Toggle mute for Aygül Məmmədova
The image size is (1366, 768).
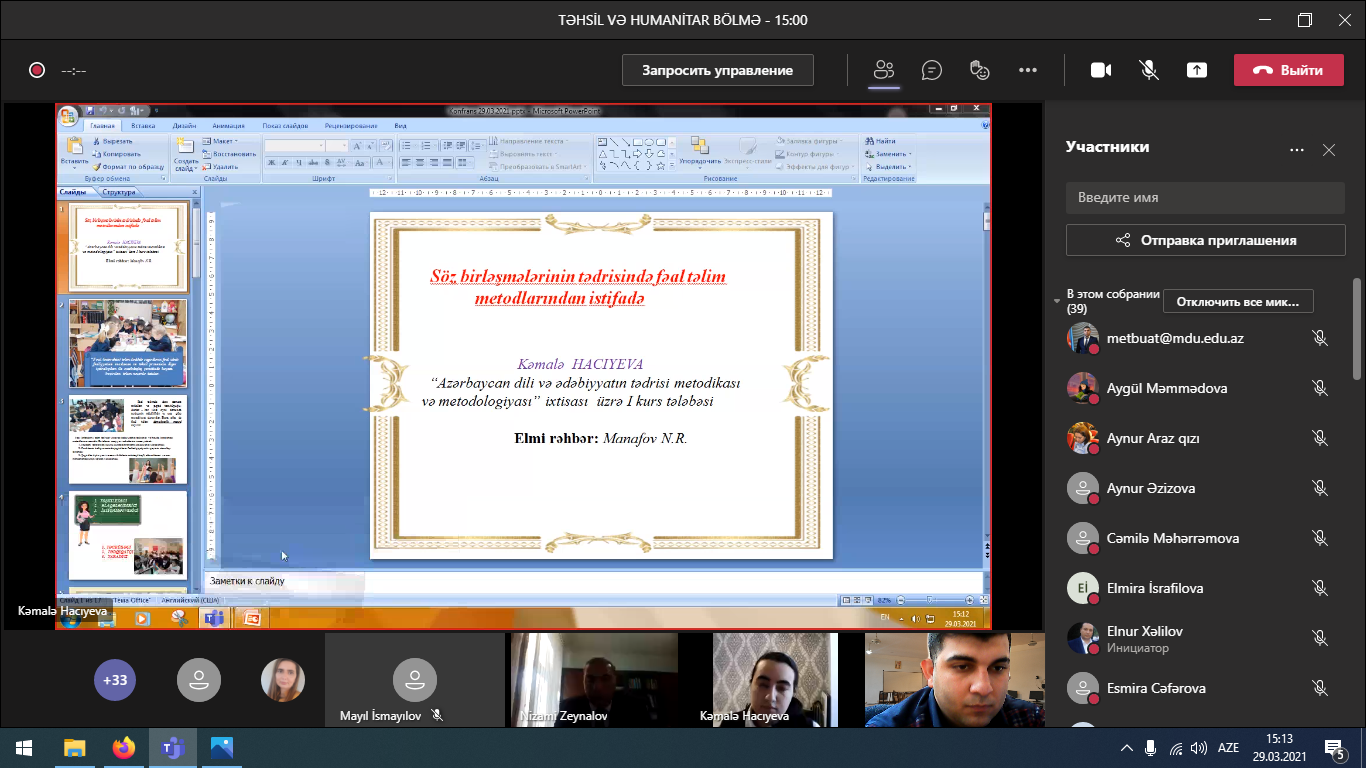tap(1320, 388)
